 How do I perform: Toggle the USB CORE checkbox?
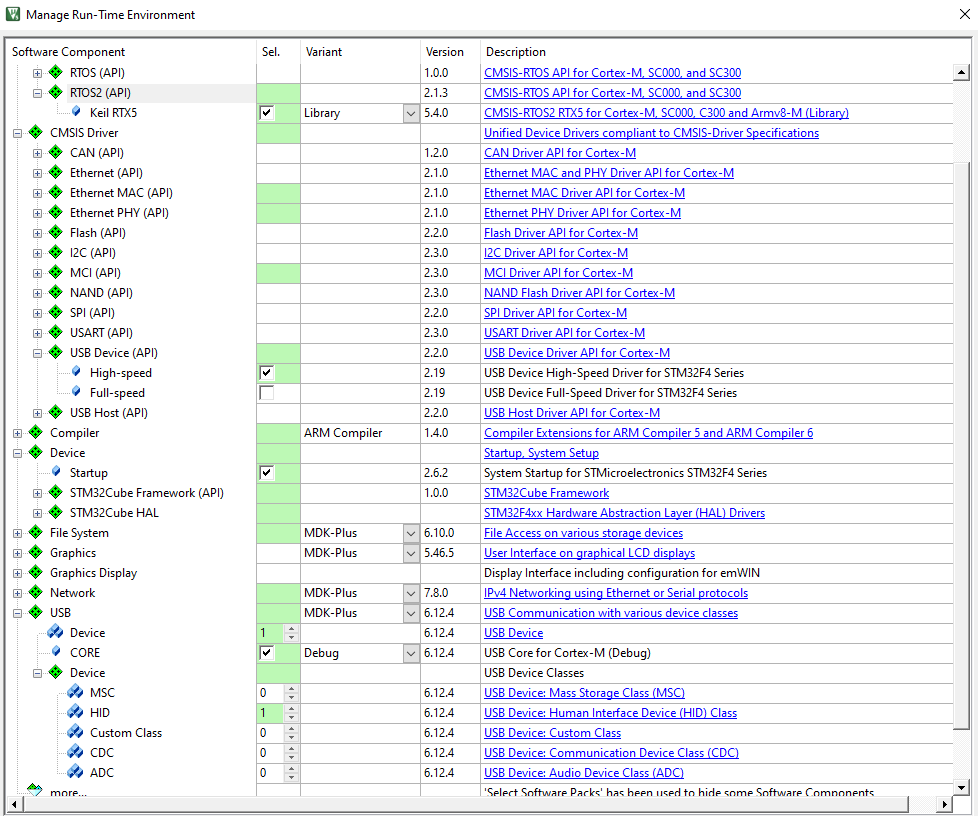click(x=266, y=653)
